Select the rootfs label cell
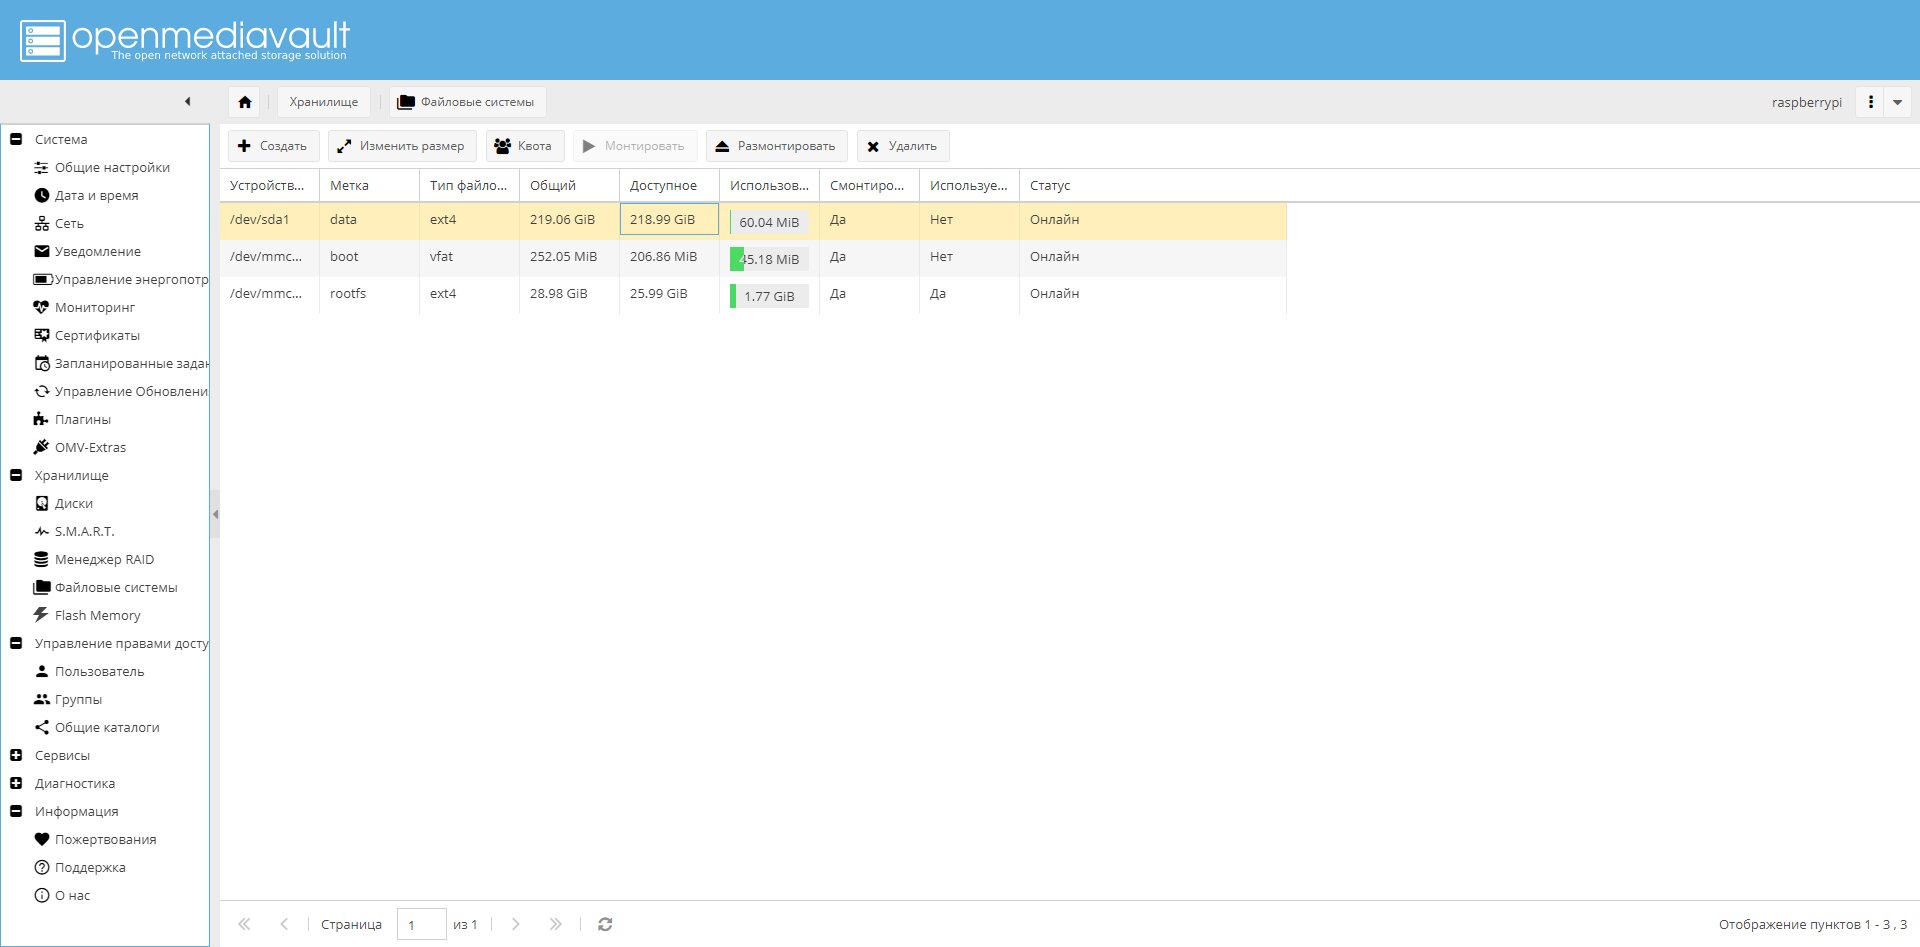 369,294
